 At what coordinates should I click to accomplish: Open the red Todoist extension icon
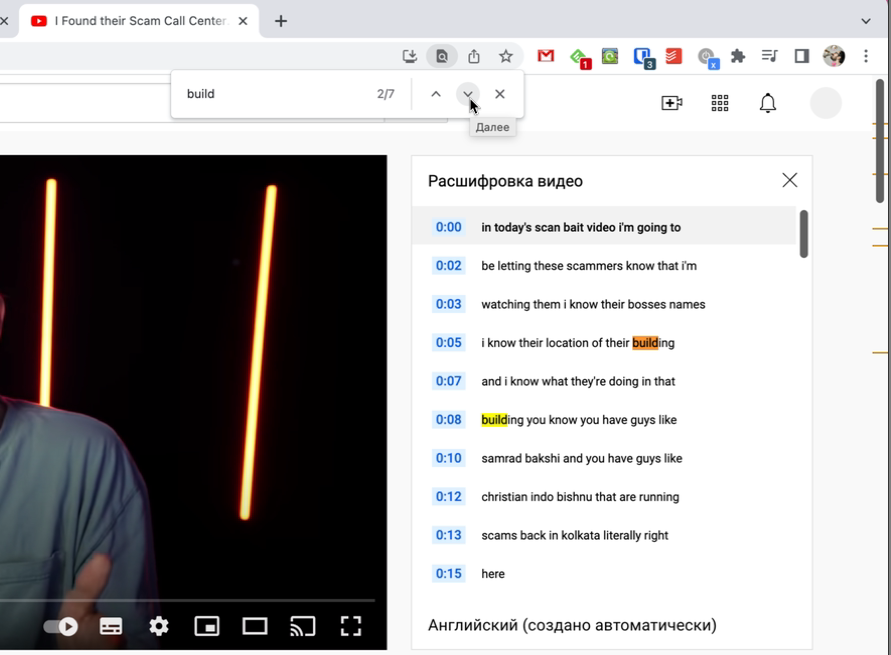(673, 56)
